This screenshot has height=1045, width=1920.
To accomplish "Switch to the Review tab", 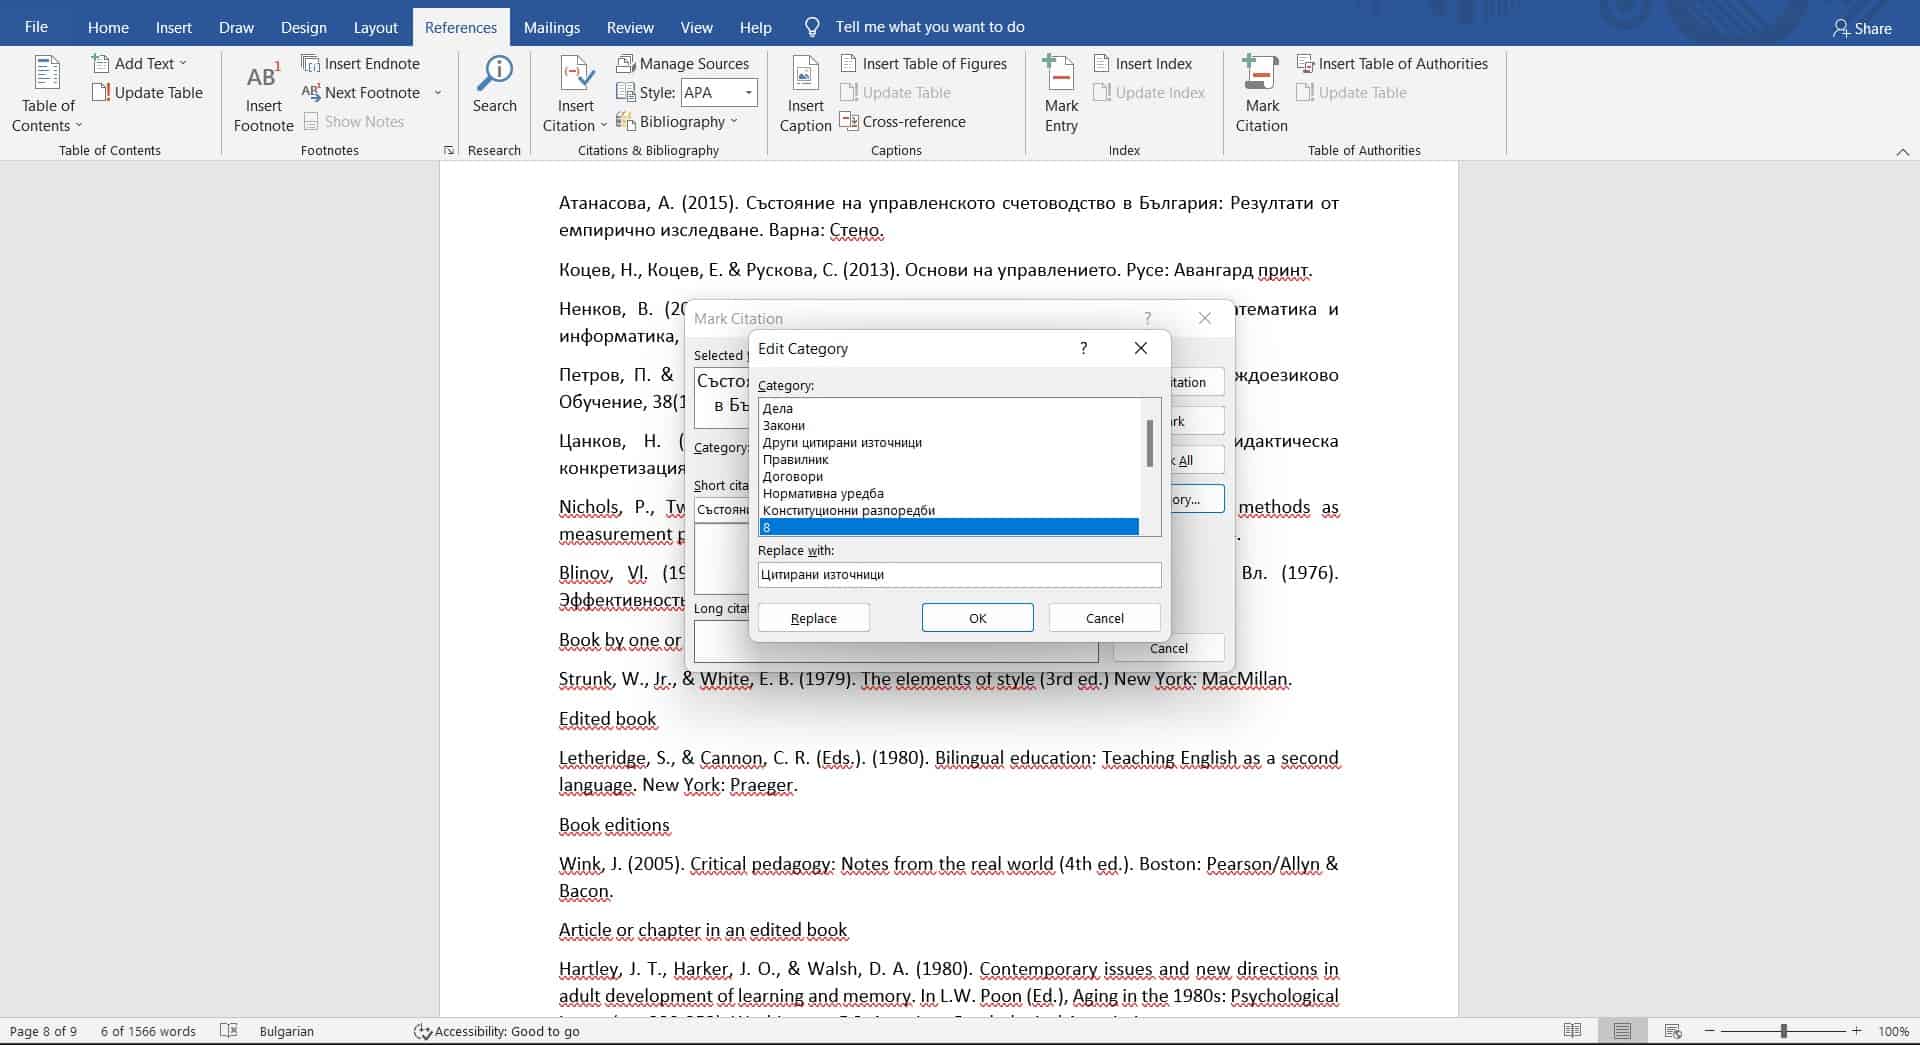I will (x=630, y=27).
